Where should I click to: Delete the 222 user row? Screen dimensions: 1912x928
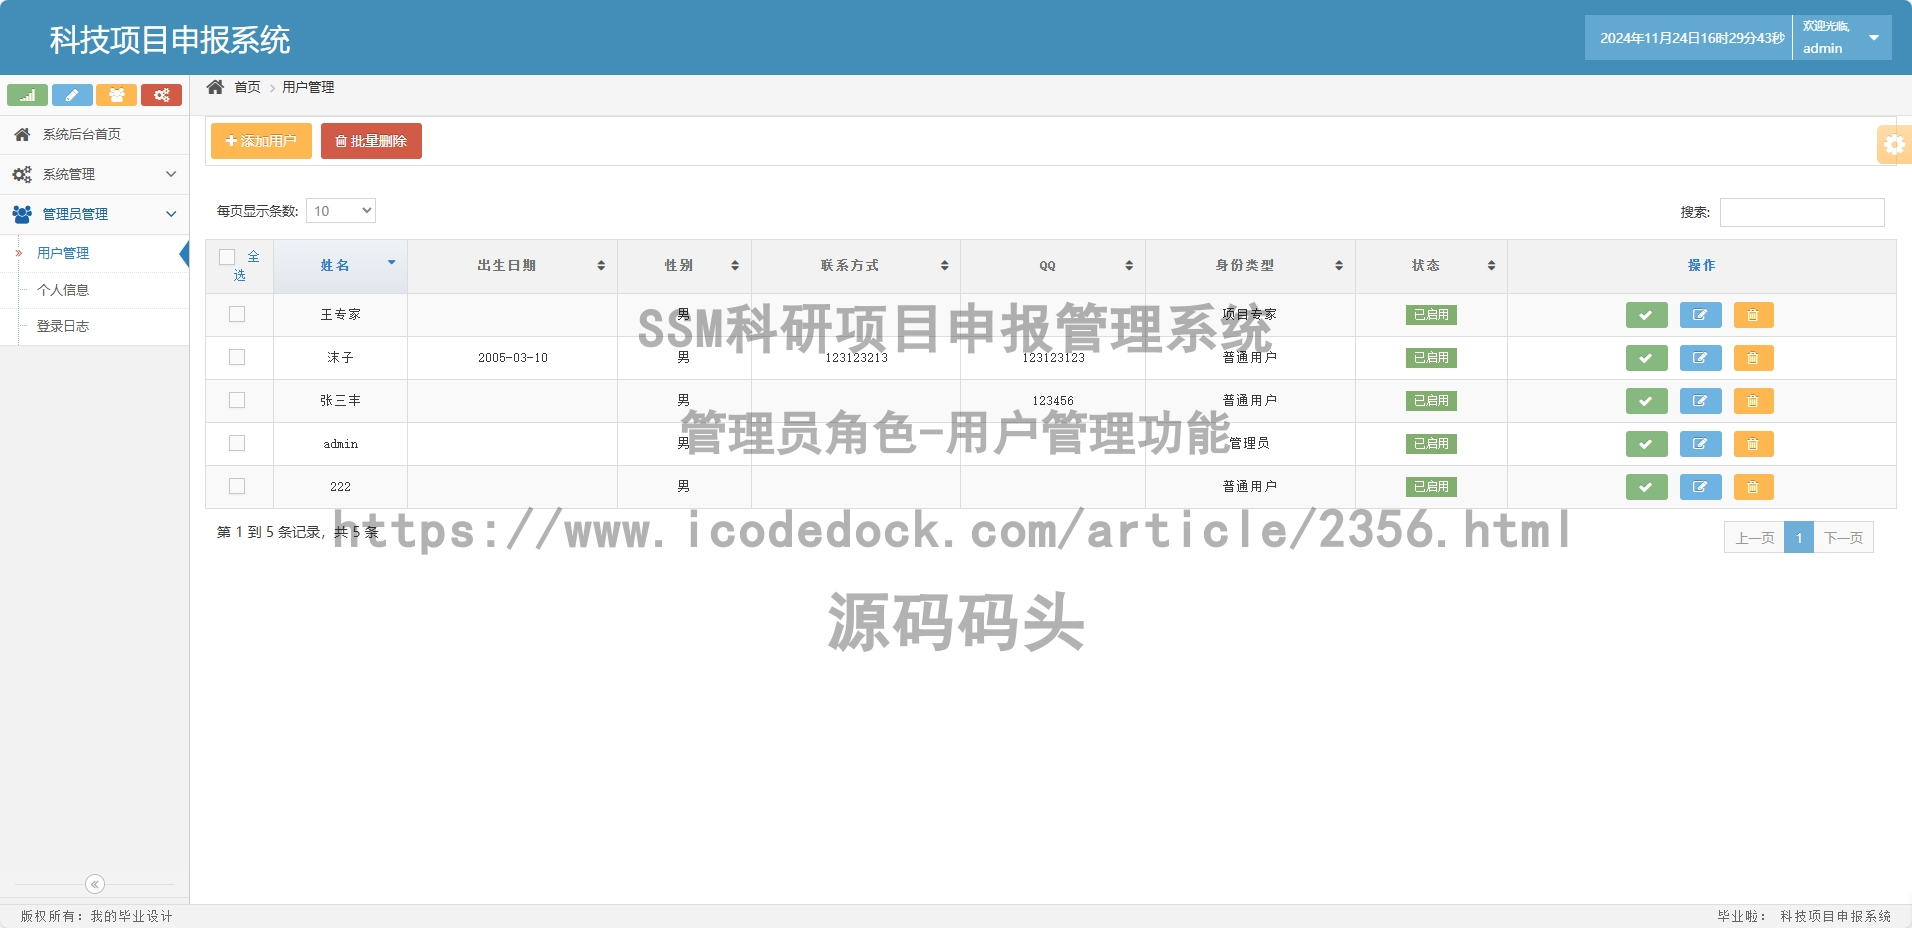click(1753, 487)
